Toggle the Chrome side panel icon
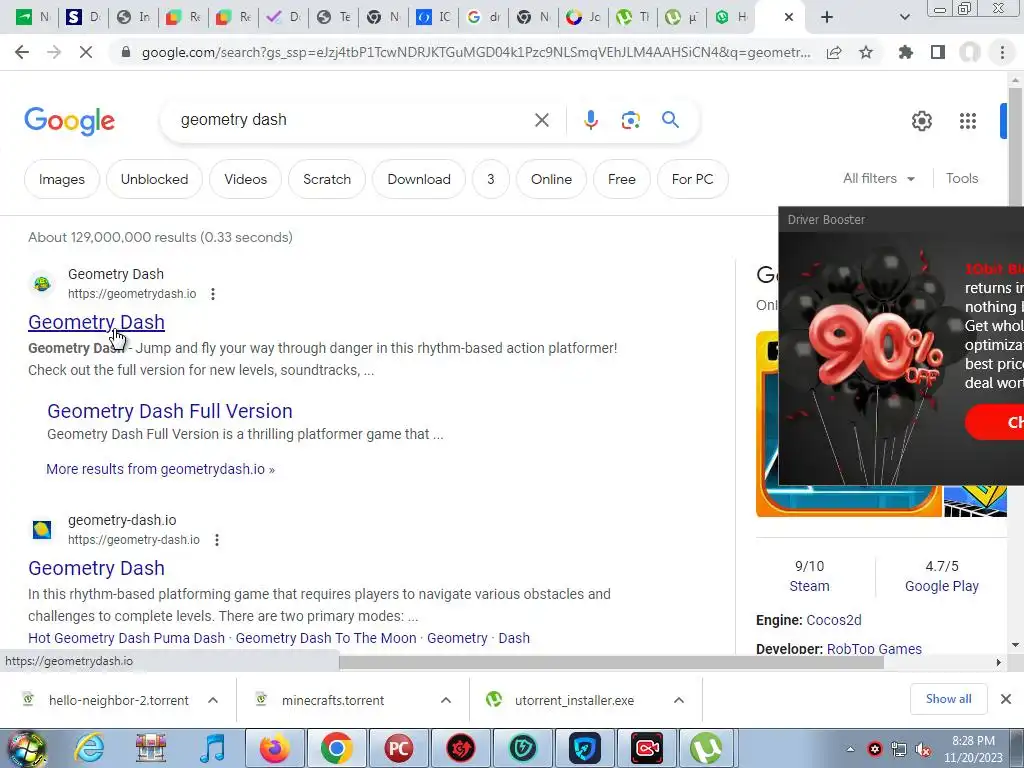1024x768 pixels. click(x=938, y=53)
